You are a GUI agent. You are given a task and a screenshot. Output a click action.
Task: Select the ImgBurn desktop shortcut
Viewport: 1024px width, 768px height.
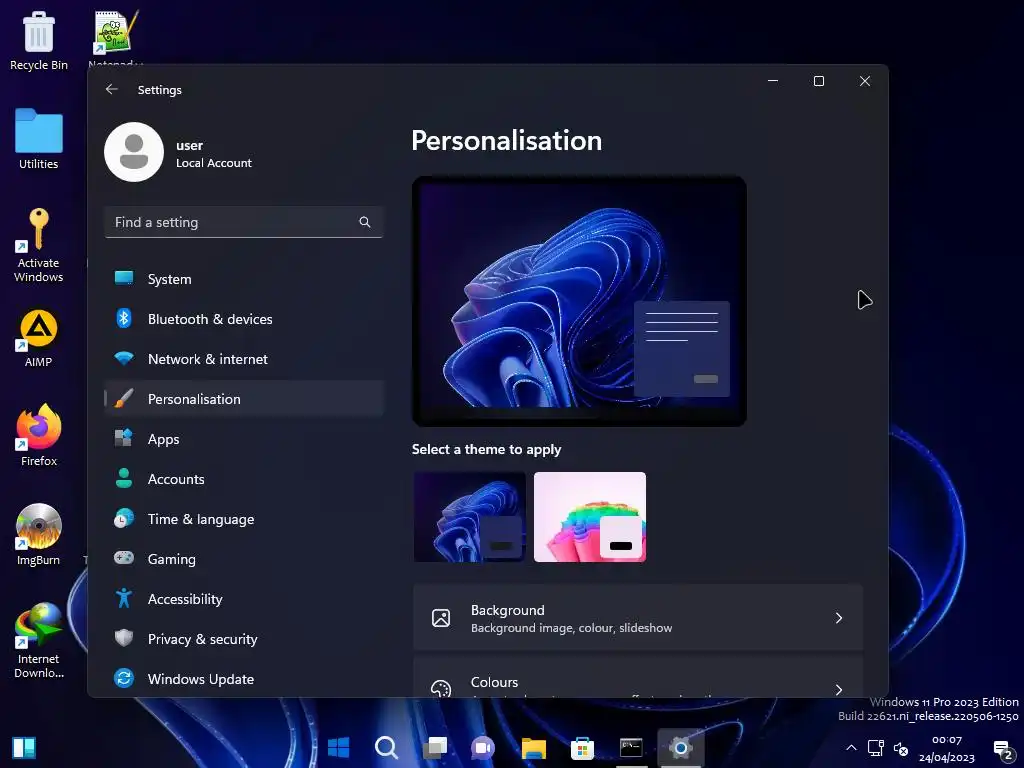(39, 534)
